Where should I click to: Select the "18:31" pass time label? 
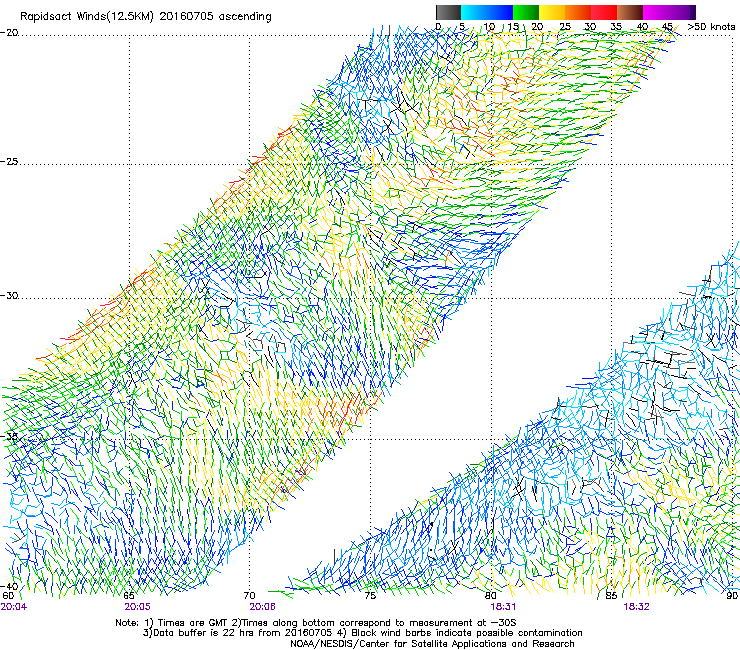click(x=503, y=607)
